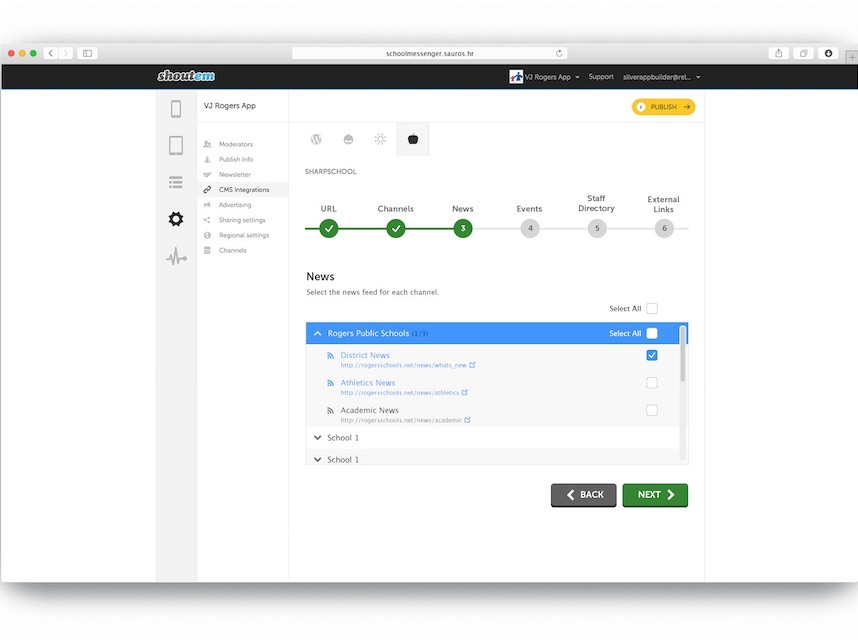858x644 pixels.
Task: Open external link icon for Athletics News URL
Action: click(x=465, y=393)
